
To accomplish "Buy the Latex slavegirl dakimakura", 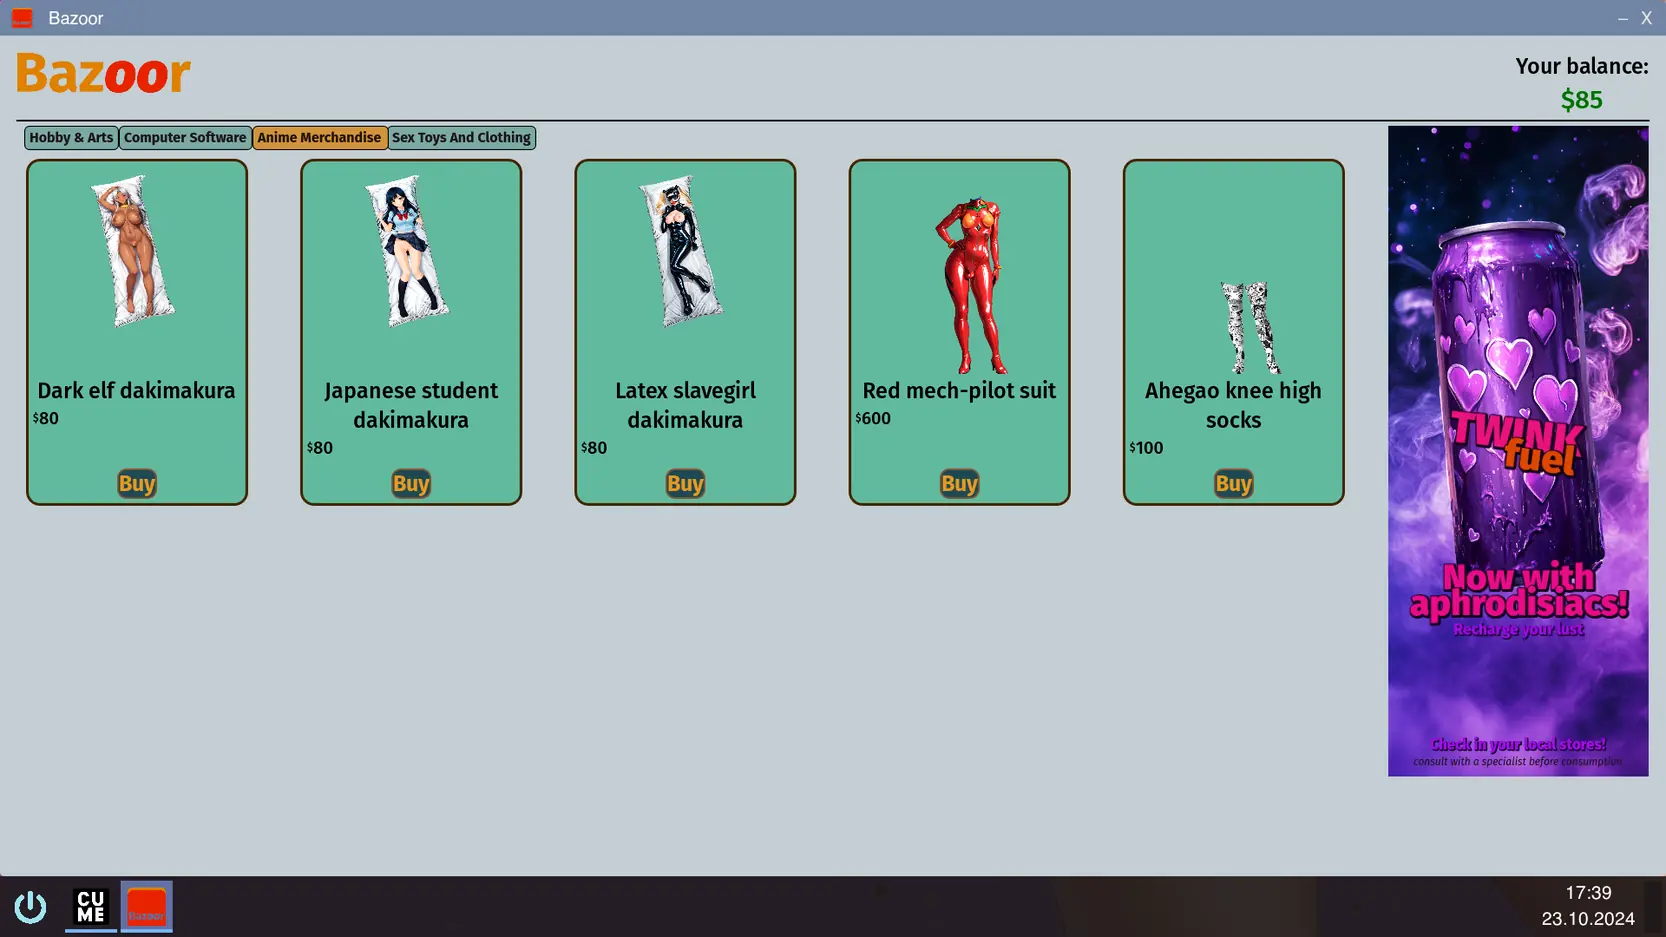I will tap(685, 484).
